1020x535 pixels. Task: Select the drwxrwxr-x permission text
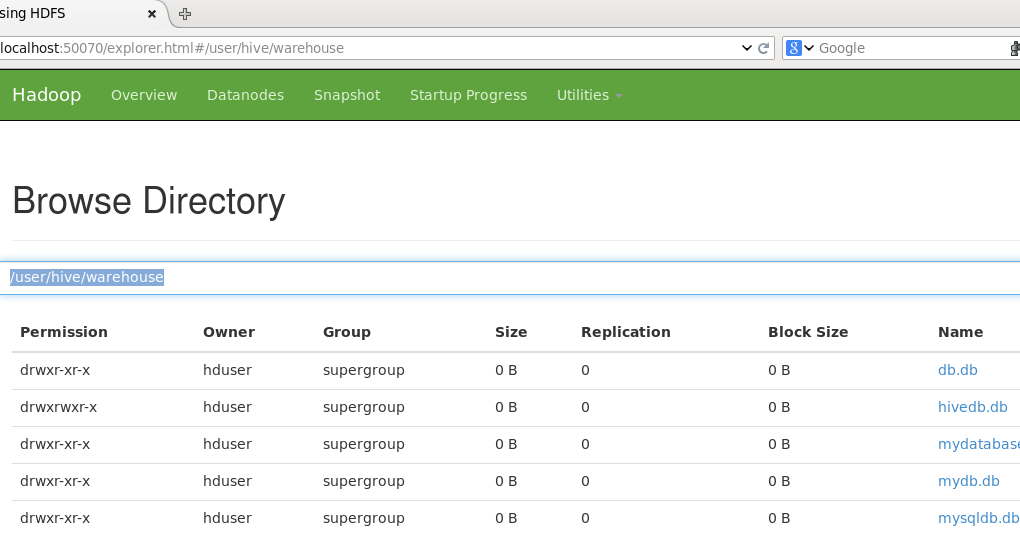pyautogui.click(x=59, y=407)
